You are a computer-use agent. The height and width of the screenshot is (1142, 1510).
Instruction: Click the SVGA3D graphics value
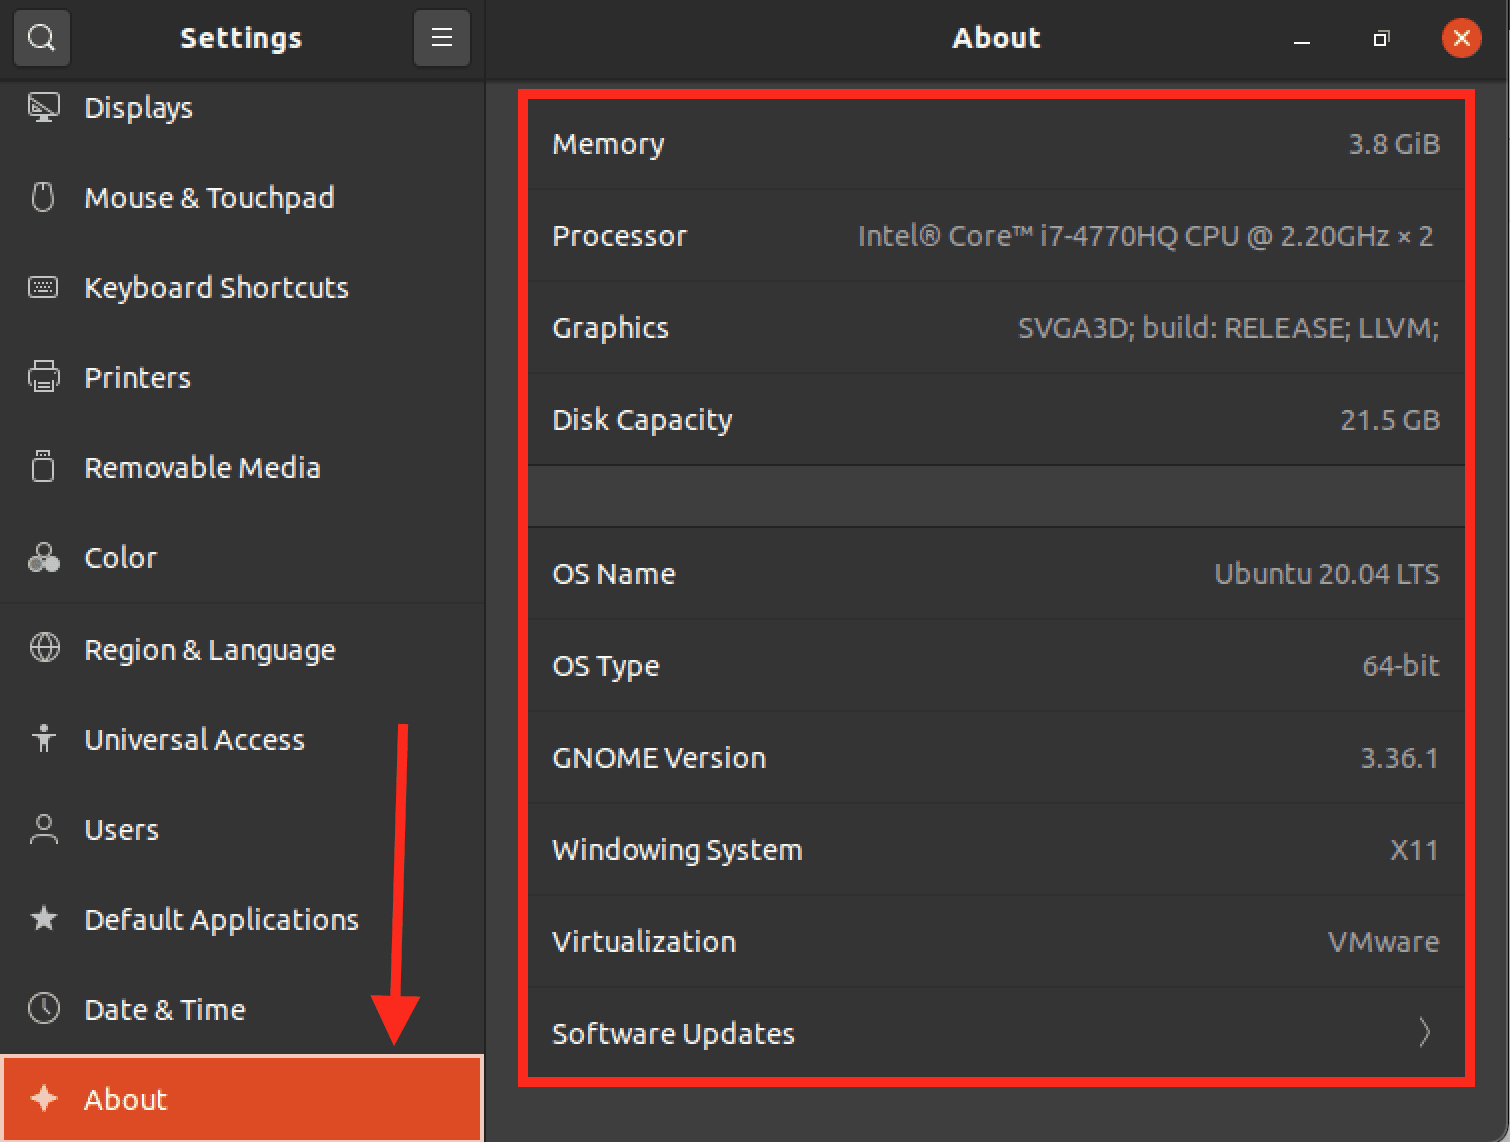tap(1228, 328)
